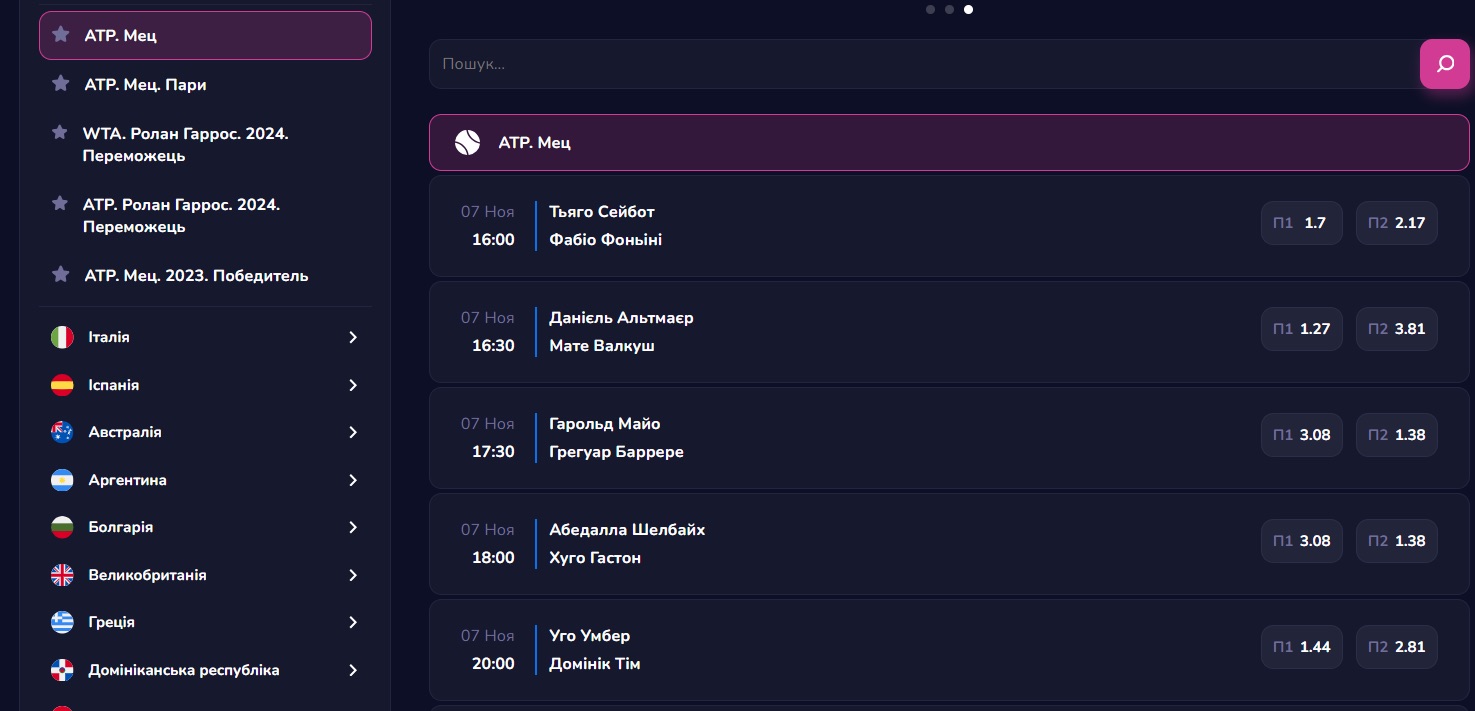
Task: Bet П1 3.08 on Гарольд Майо
Action: 1301,435
